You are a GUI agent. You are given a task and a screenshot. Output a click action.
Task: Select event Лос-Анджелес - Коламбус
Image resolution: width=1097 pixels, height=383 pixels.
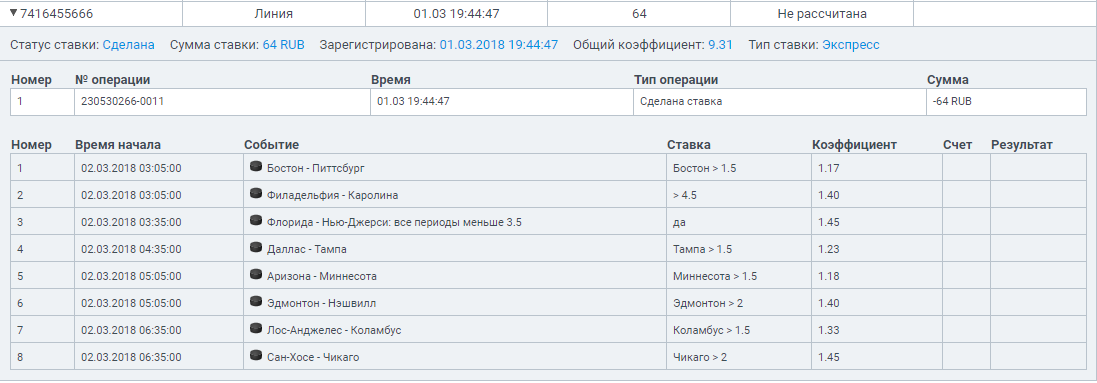click(334, 330)
